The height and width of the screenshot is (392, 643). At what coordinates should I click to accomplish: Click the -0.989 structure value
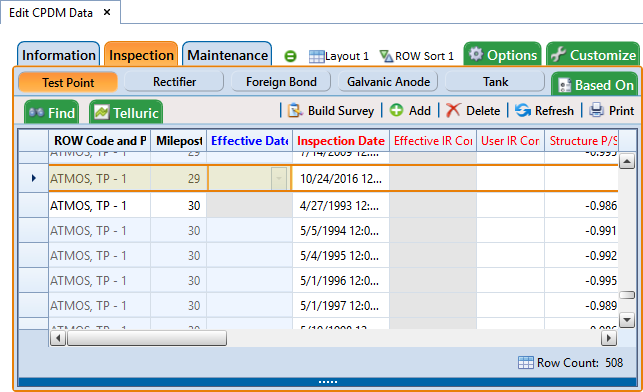point(601,305)
